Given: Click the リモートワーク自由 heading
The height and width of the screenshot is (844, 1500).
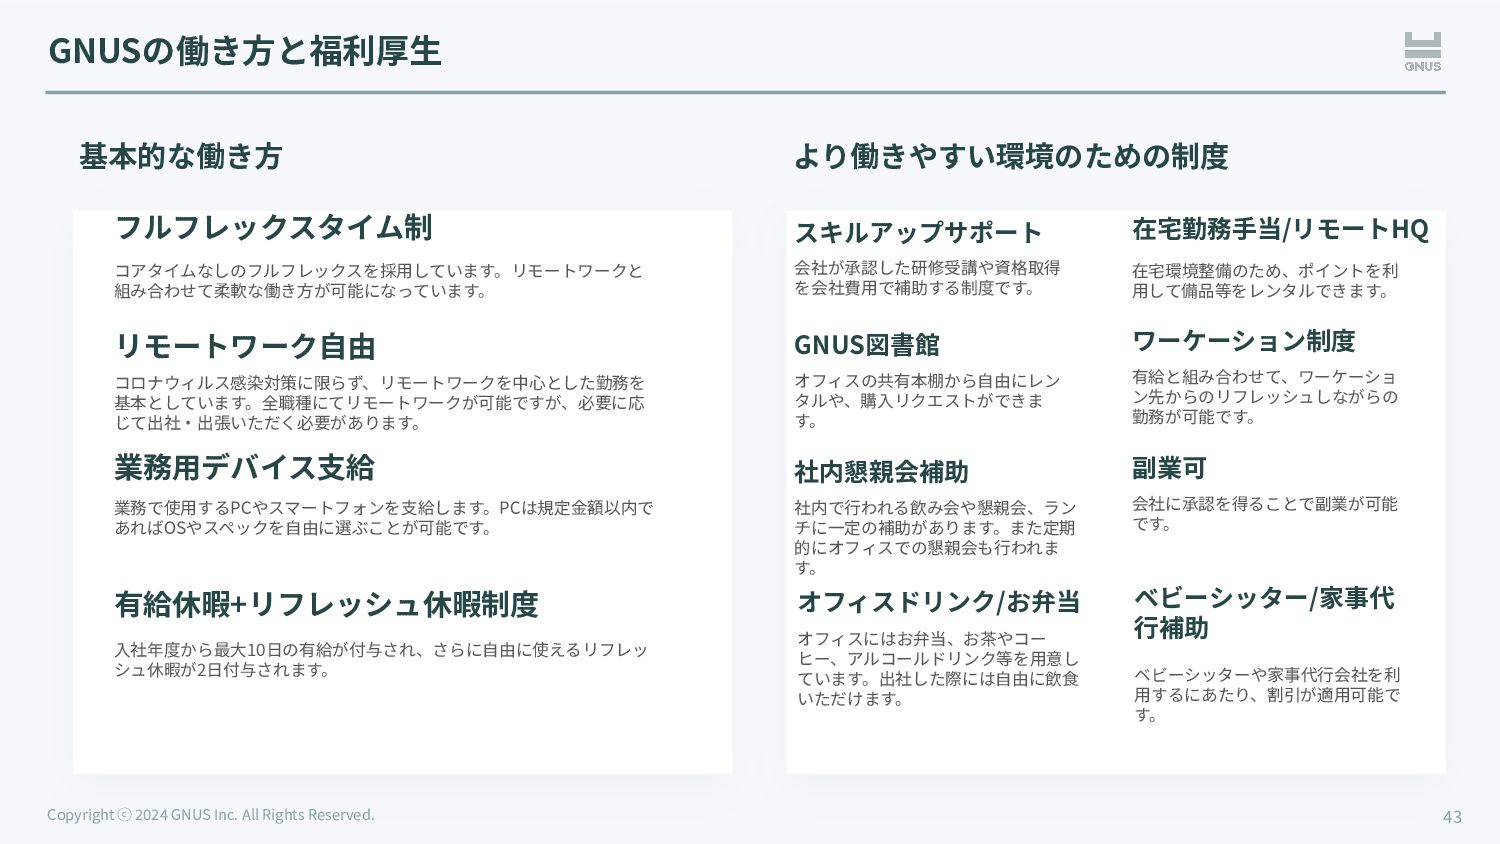Looking at the screenshot, I should [245, 346].
